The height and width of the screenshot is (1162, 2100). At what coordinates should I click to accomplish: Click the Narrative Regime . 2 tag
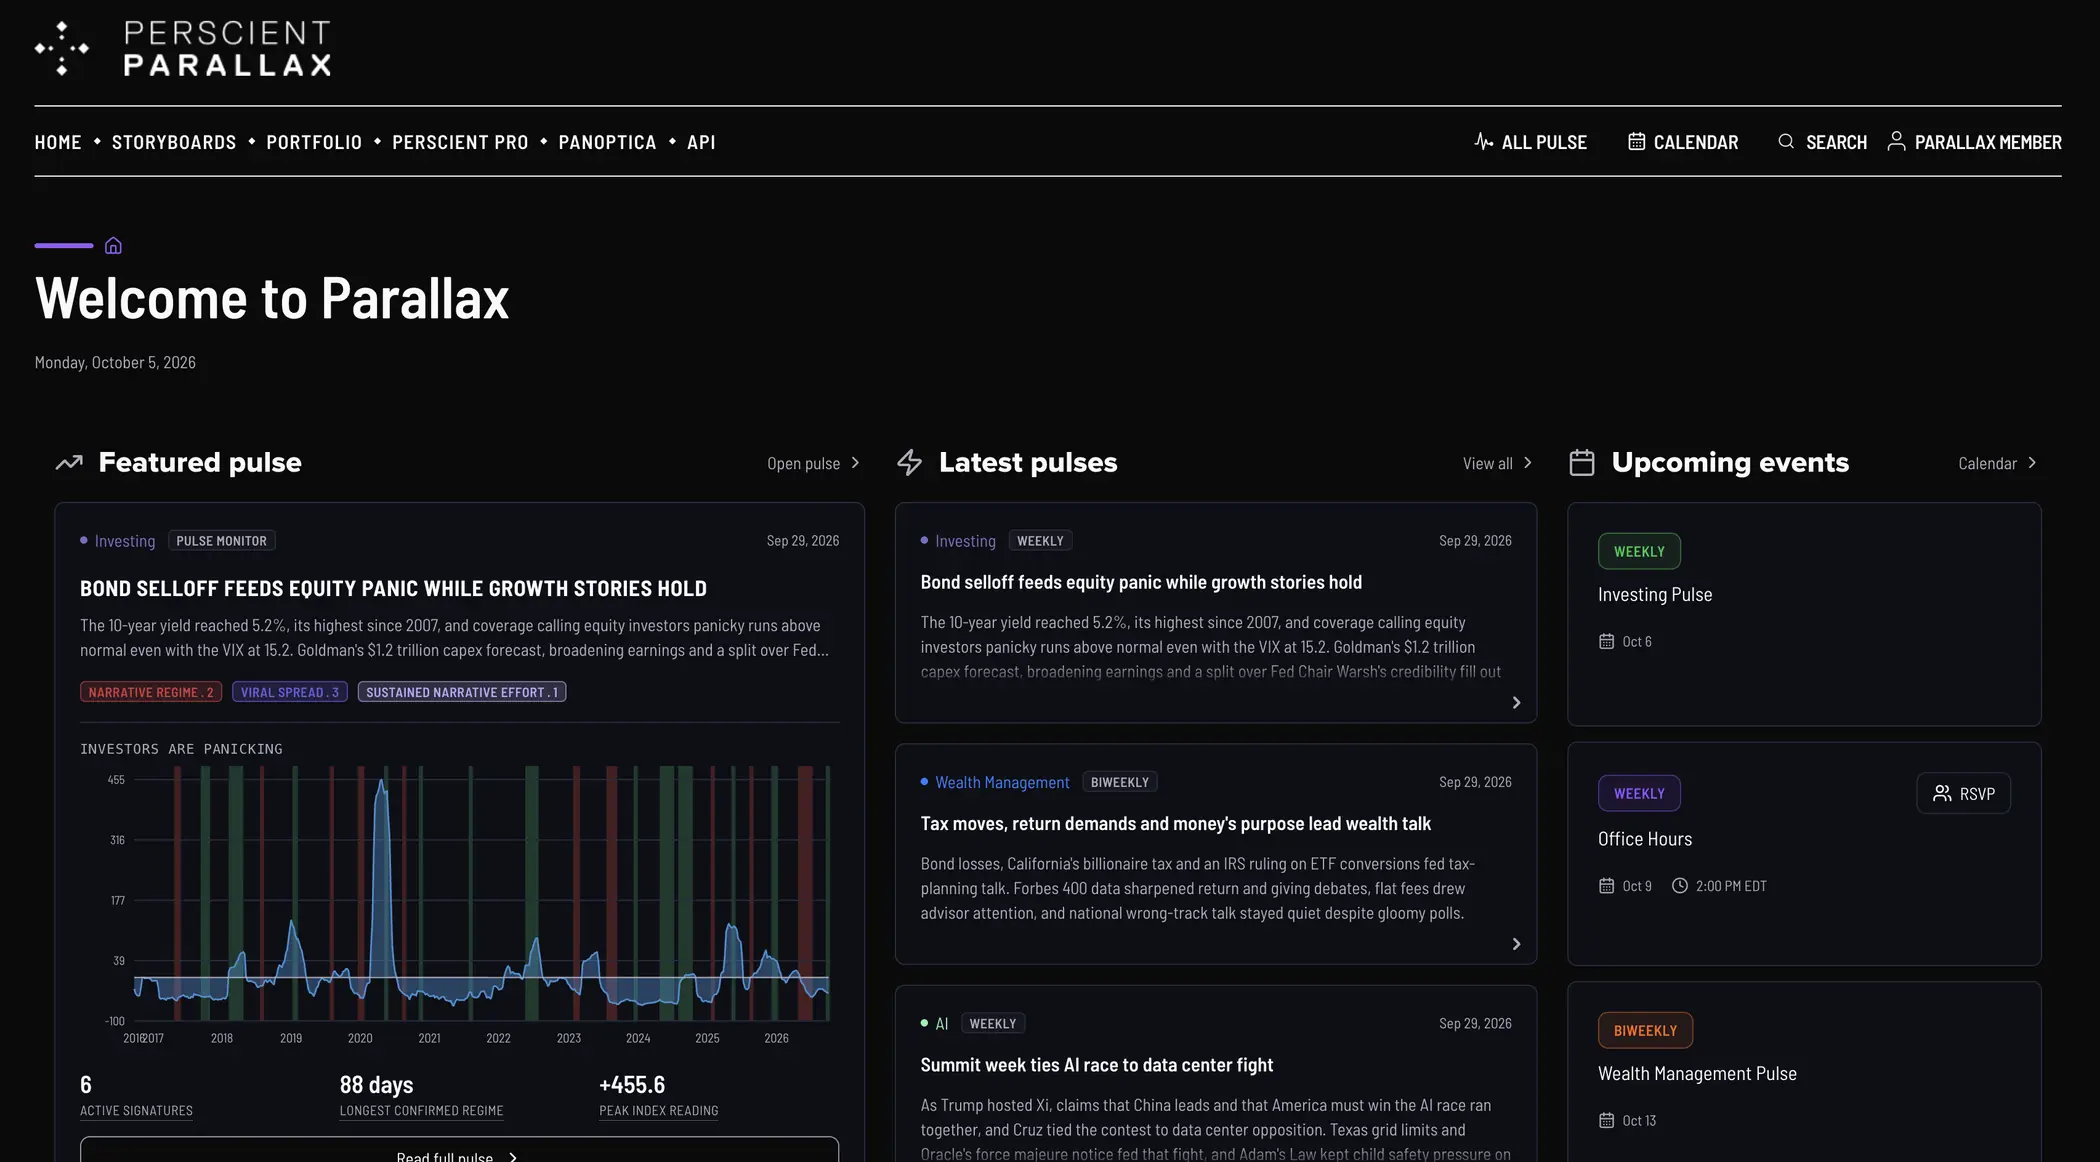(x=151, y=692)
